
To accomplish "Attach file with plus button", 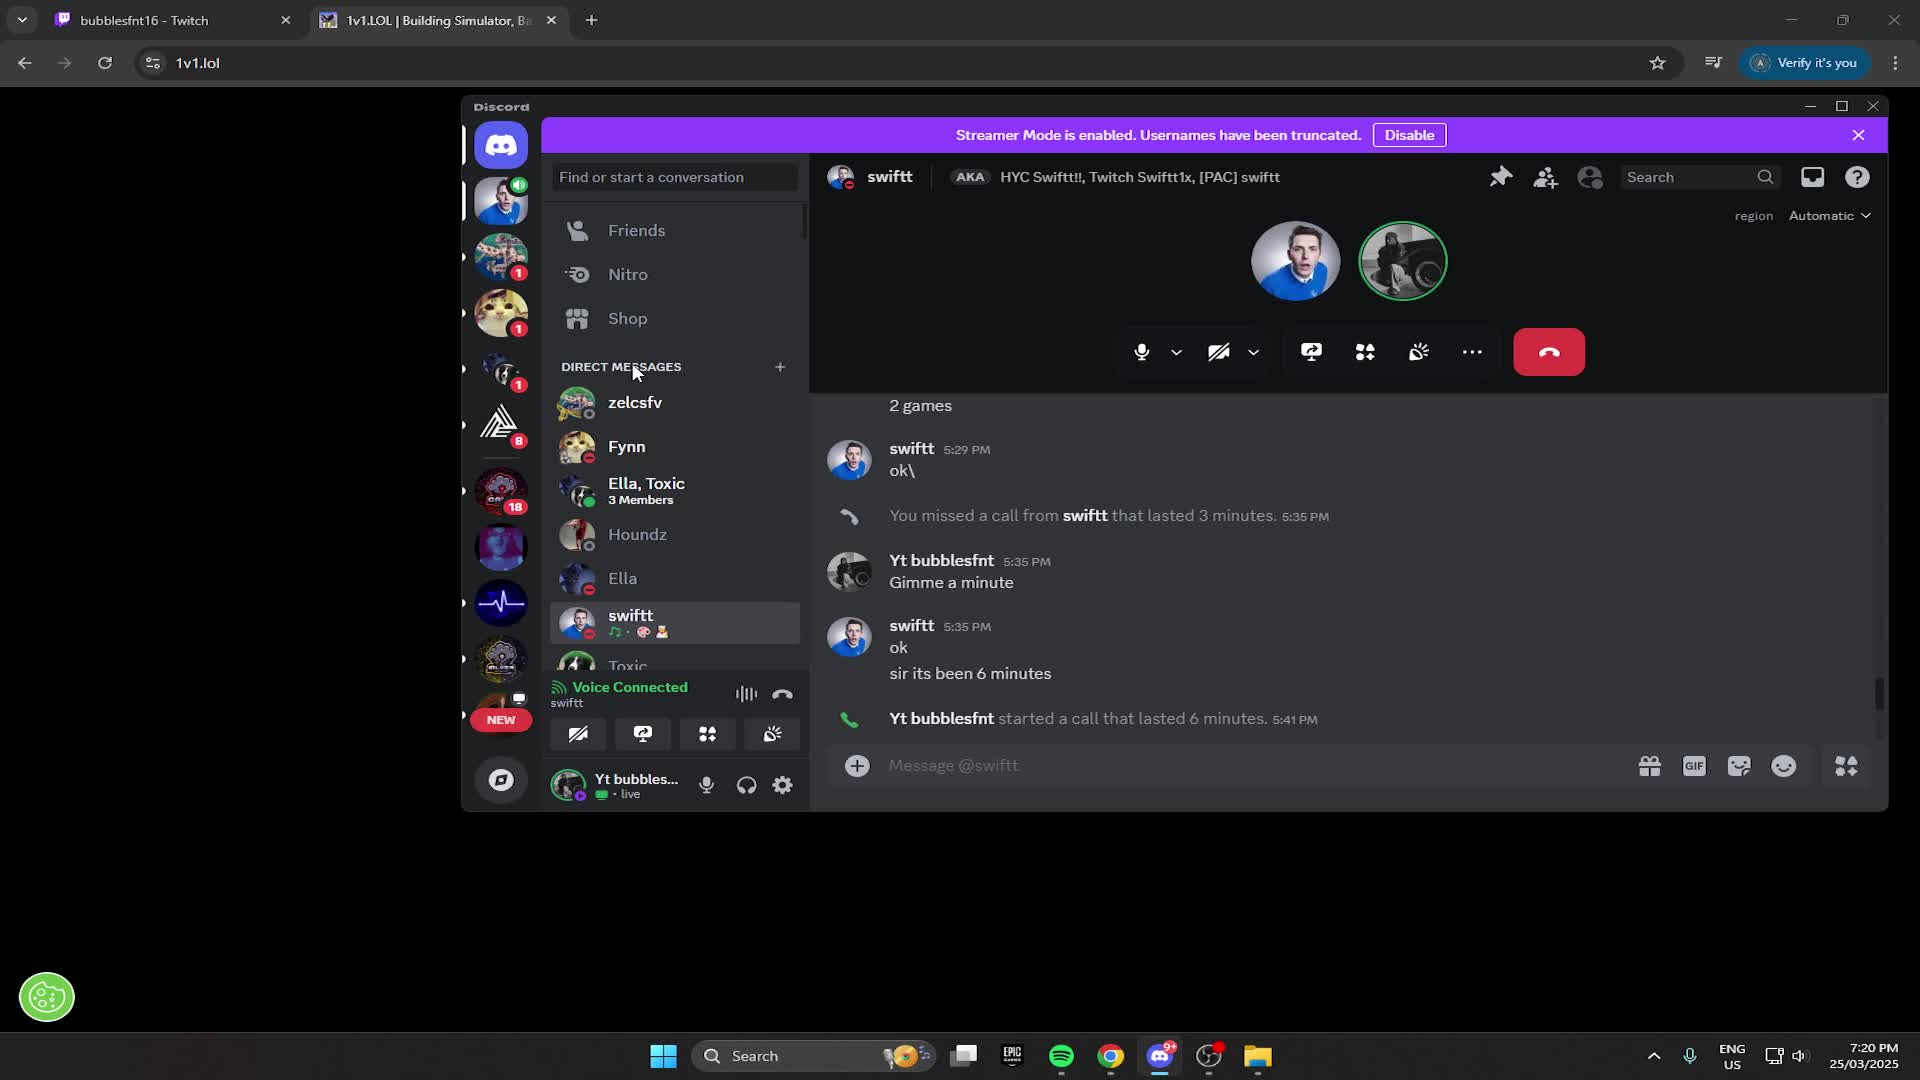I will tap(857, 766).
